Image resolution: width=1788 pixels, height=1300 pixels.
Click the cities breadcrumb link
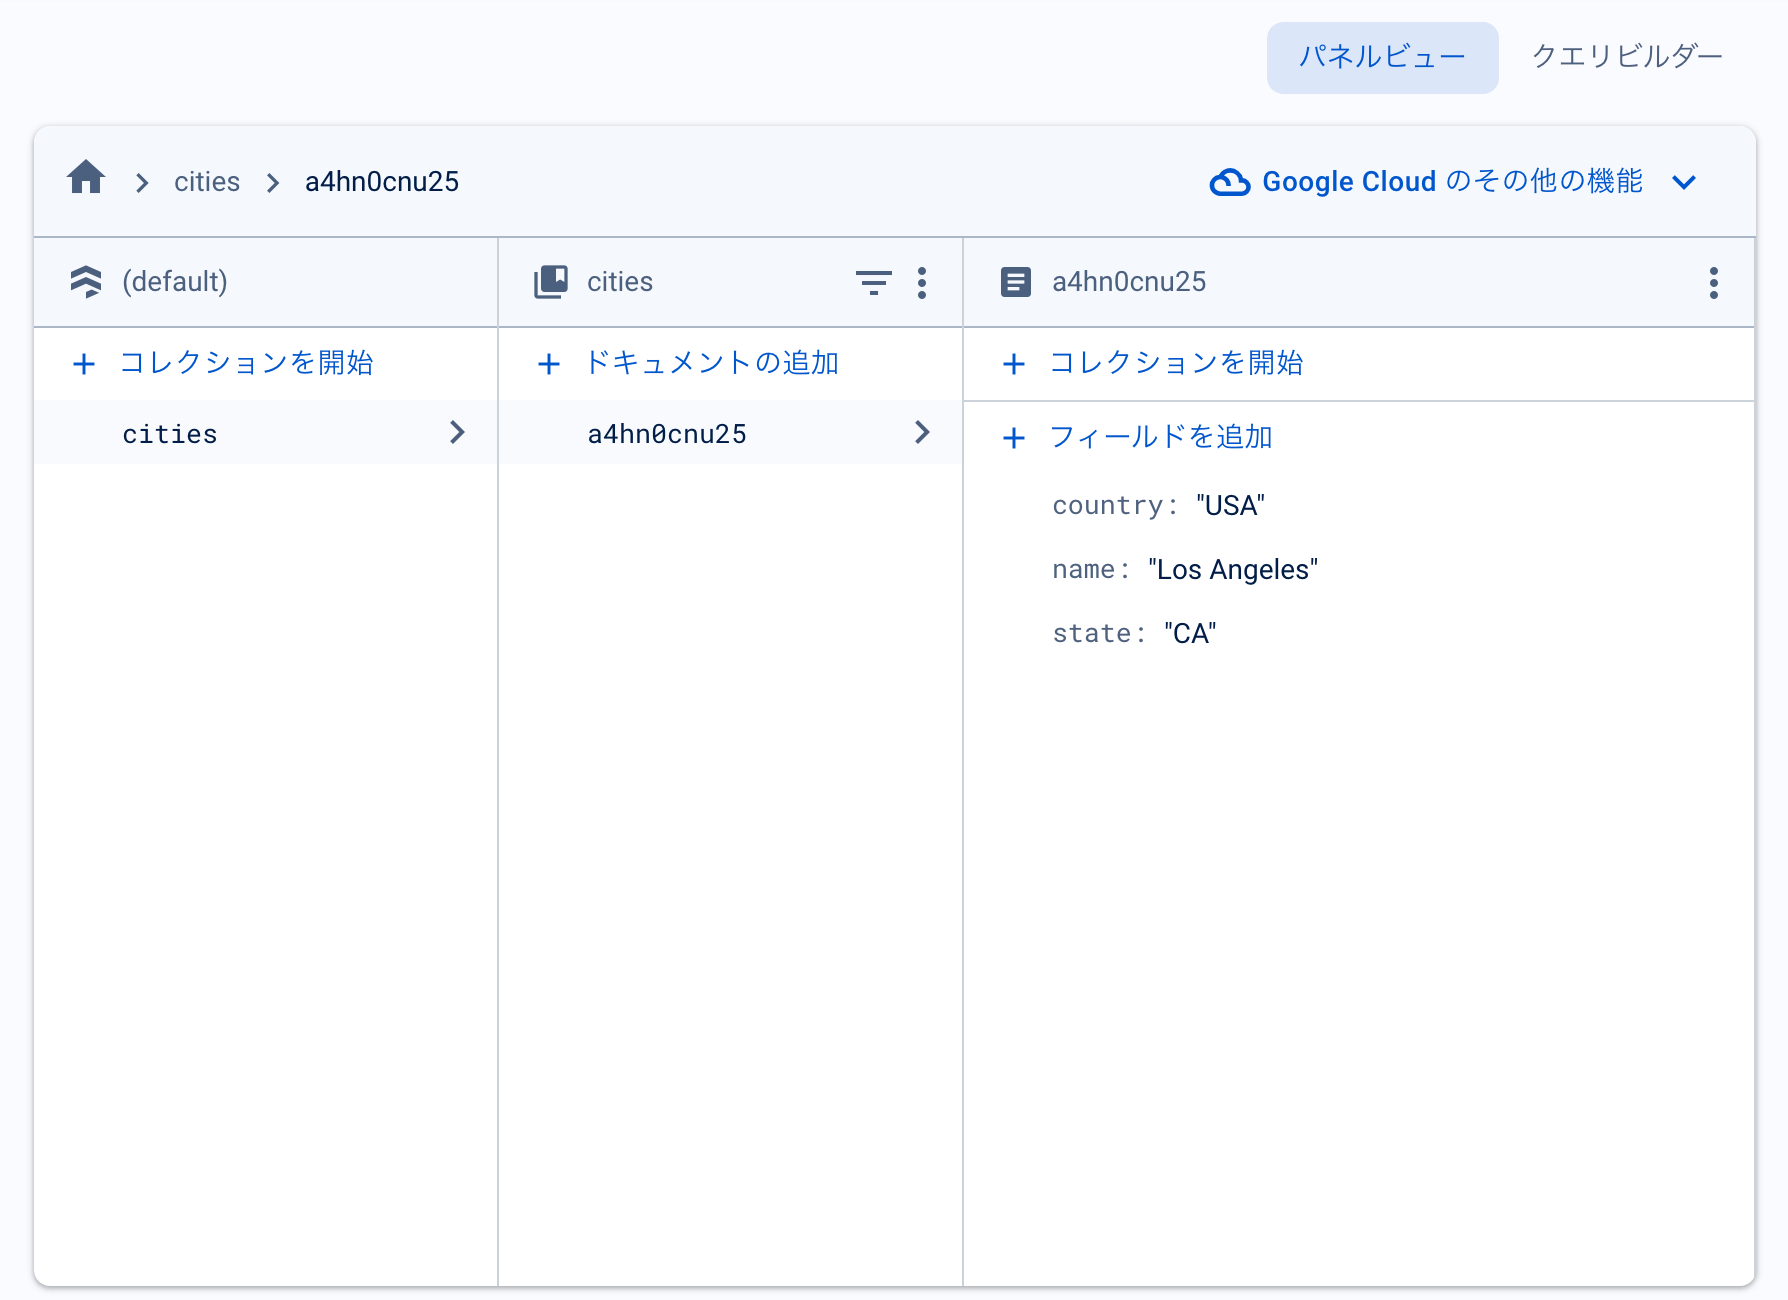coord(207,181)
